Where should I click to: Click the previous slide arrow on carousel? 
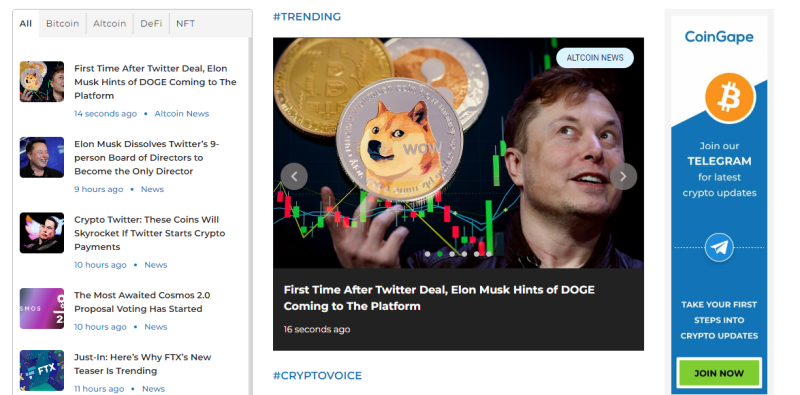[x=294, y=177]
